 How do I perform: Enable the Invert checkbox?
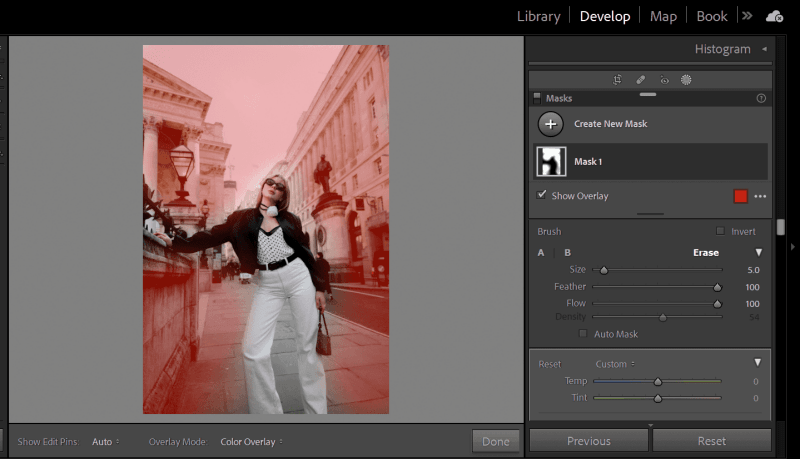720,231
